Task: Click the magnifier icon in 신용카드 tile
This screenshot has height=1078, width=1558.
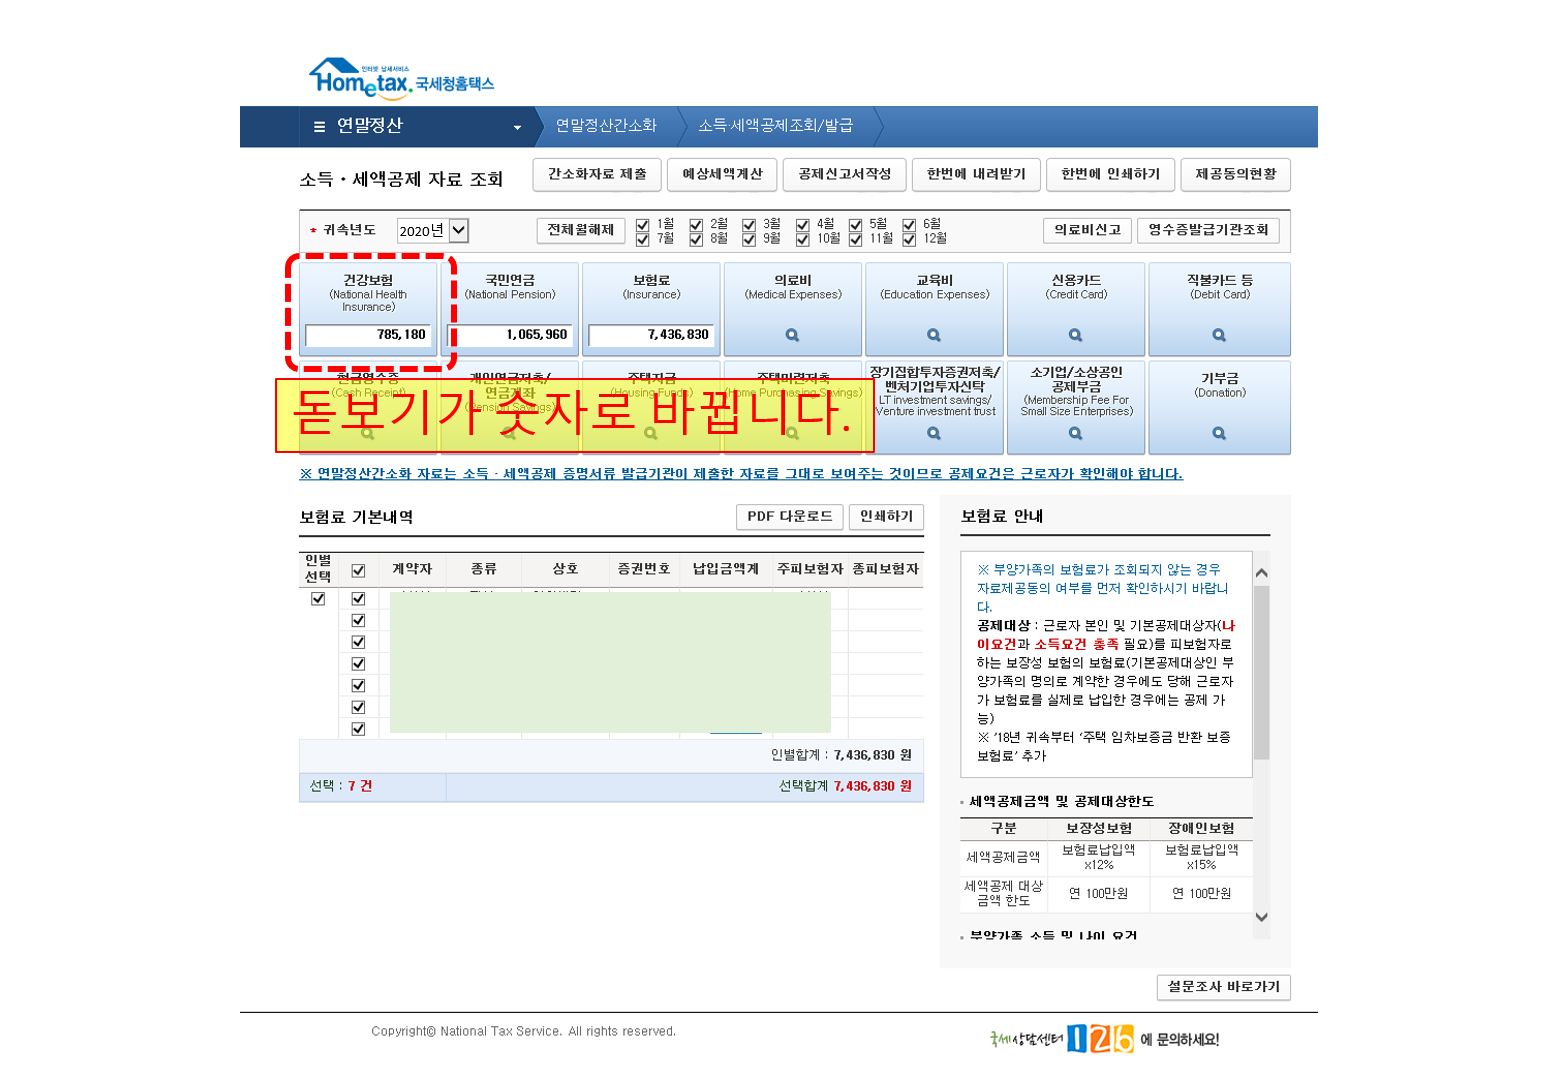Action: [x=1076, y=335]
